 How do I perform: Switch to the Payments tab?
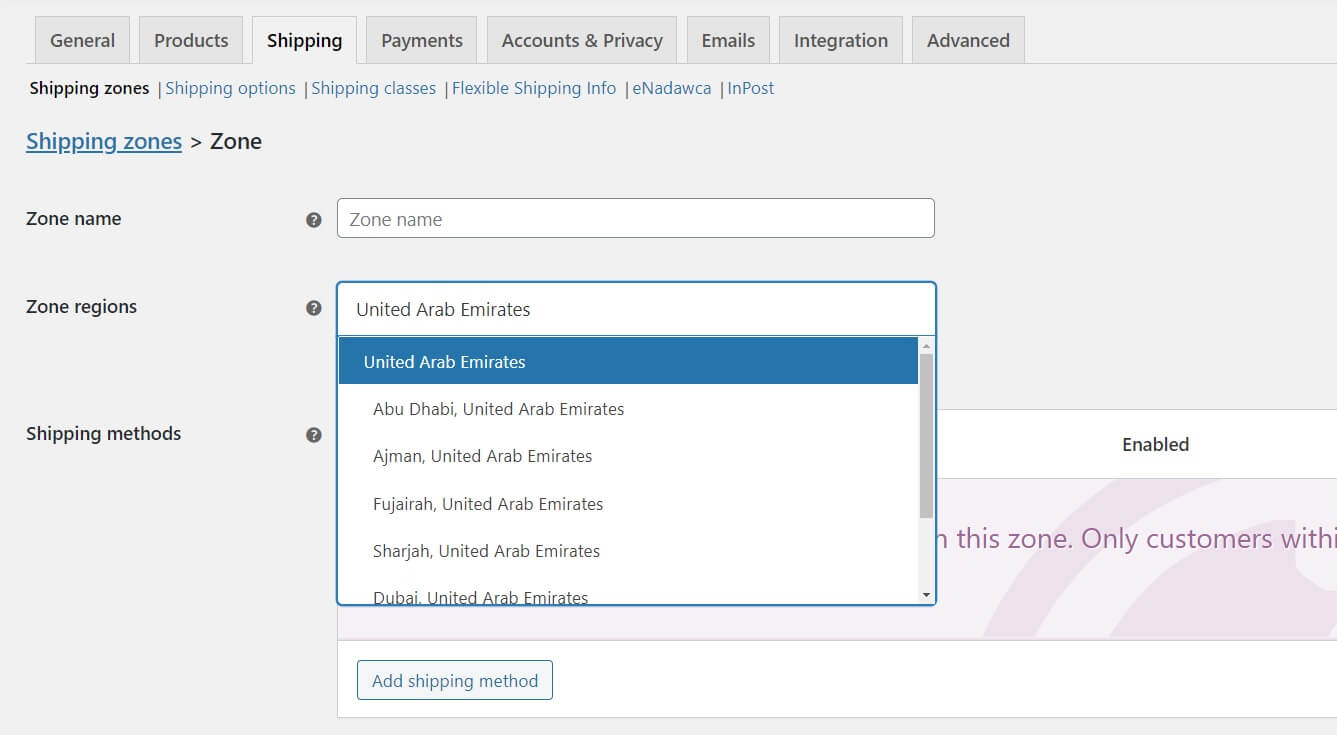(422, 40)
